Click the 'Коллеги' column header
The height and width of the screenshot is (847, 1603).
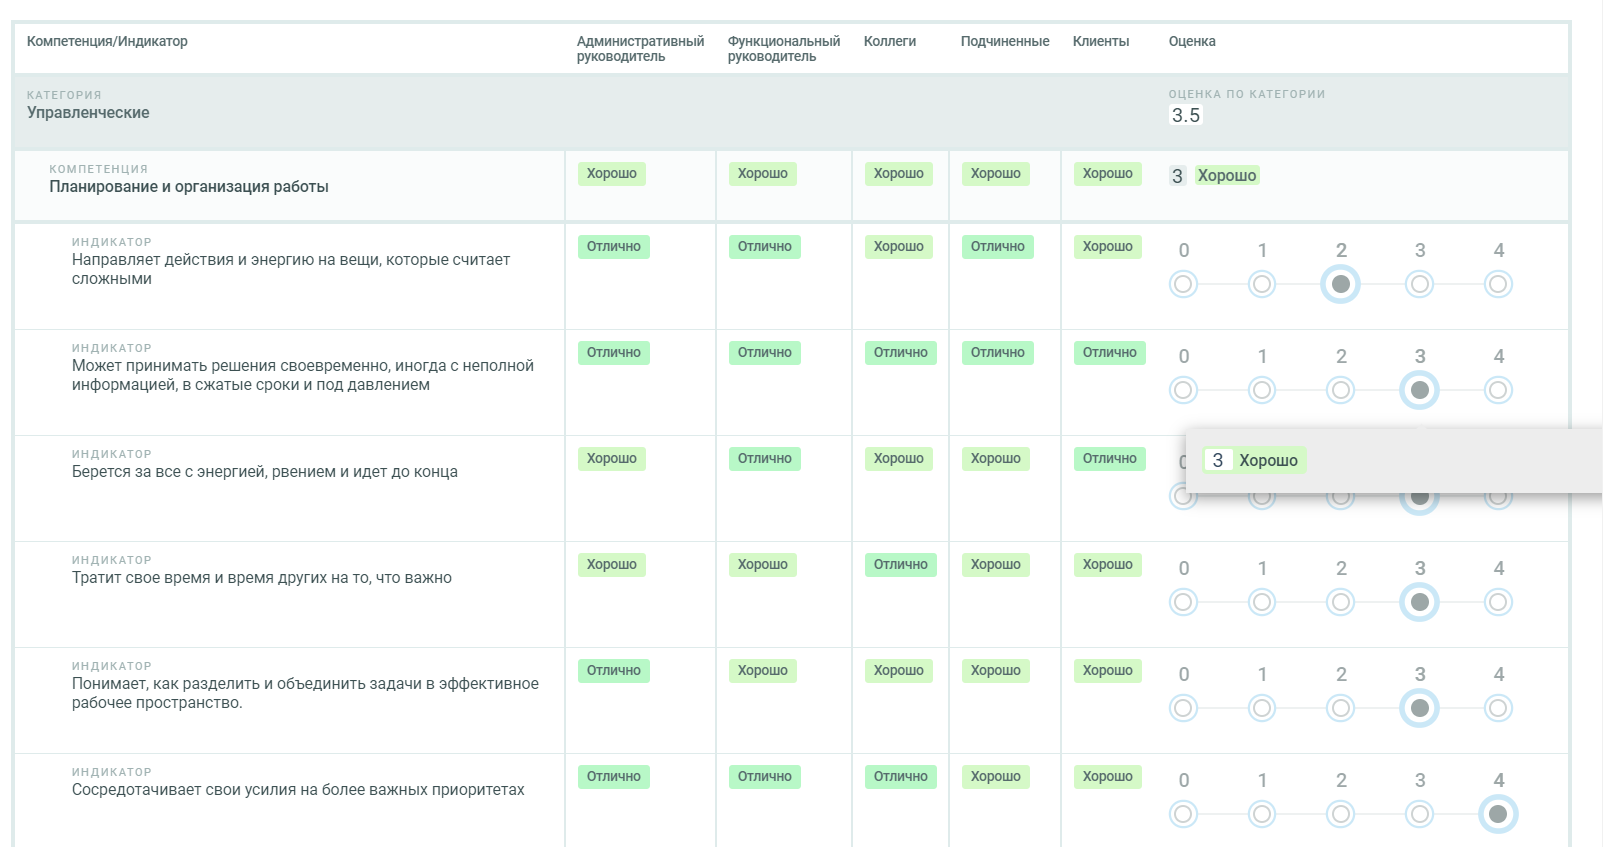(x=890, y=41)
